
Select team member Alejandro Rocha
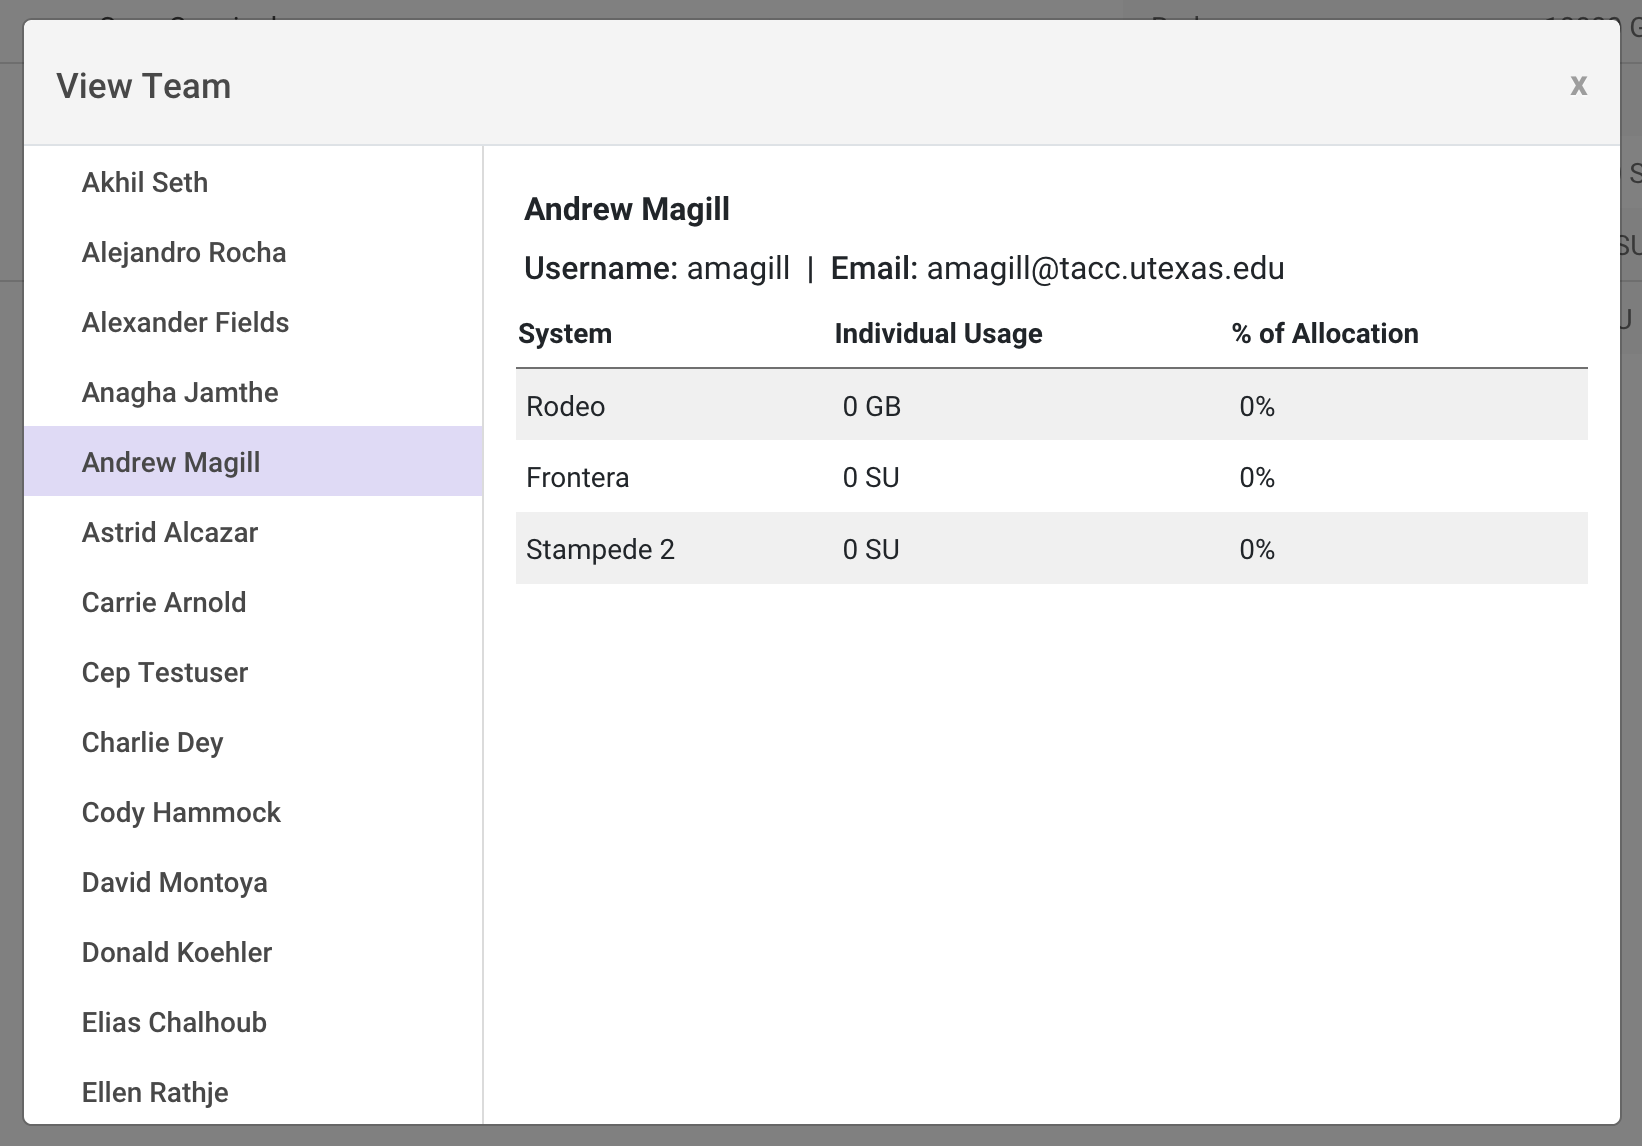(x=184, y=252)
